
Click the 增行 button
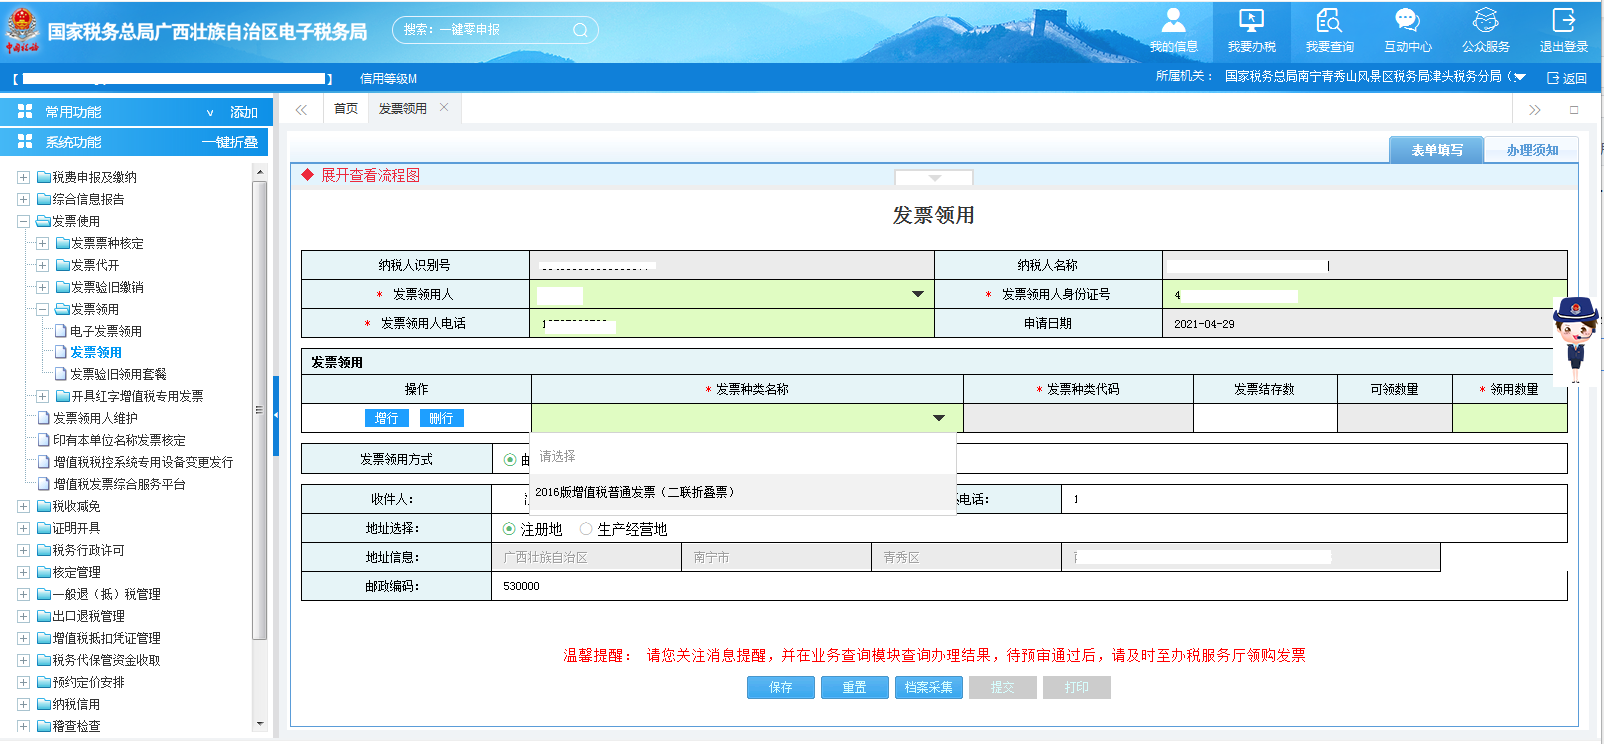click(x=387, y=418)
